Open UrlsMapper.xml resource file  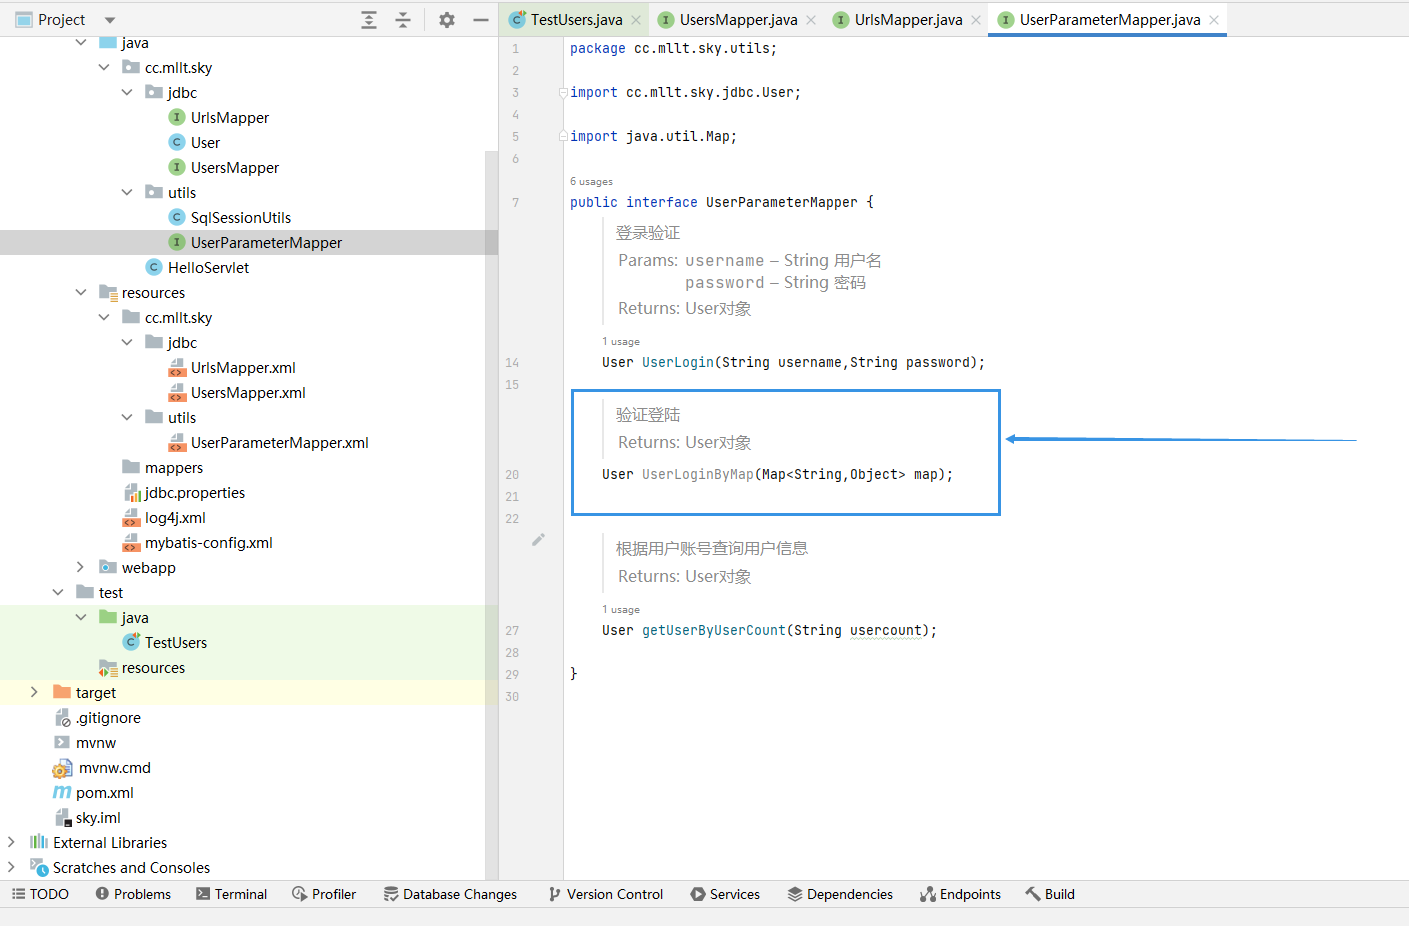pos(243,367)
